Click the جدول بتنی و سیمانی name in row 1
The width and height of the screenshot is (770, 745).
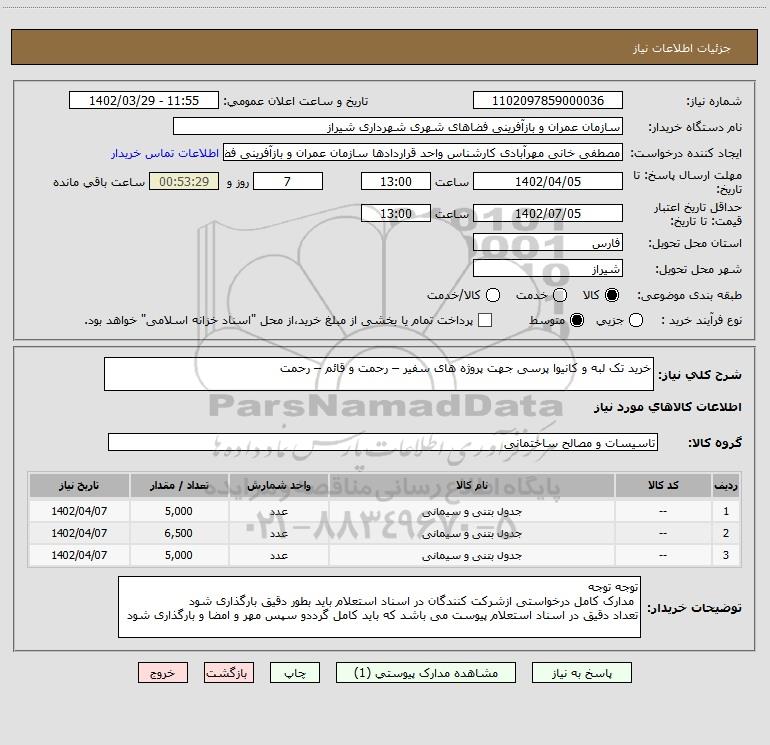click(471, 511)
